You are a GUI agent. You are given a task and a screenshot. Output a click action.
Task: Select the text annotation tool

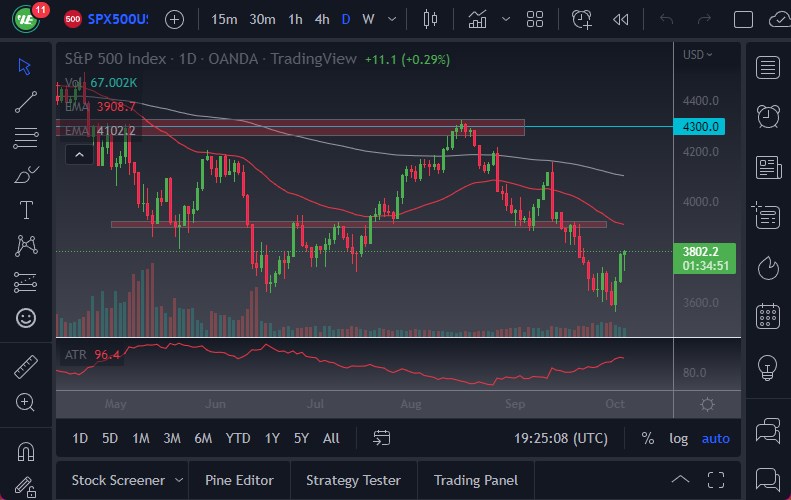pyautogui.click(x=26, y=210)
